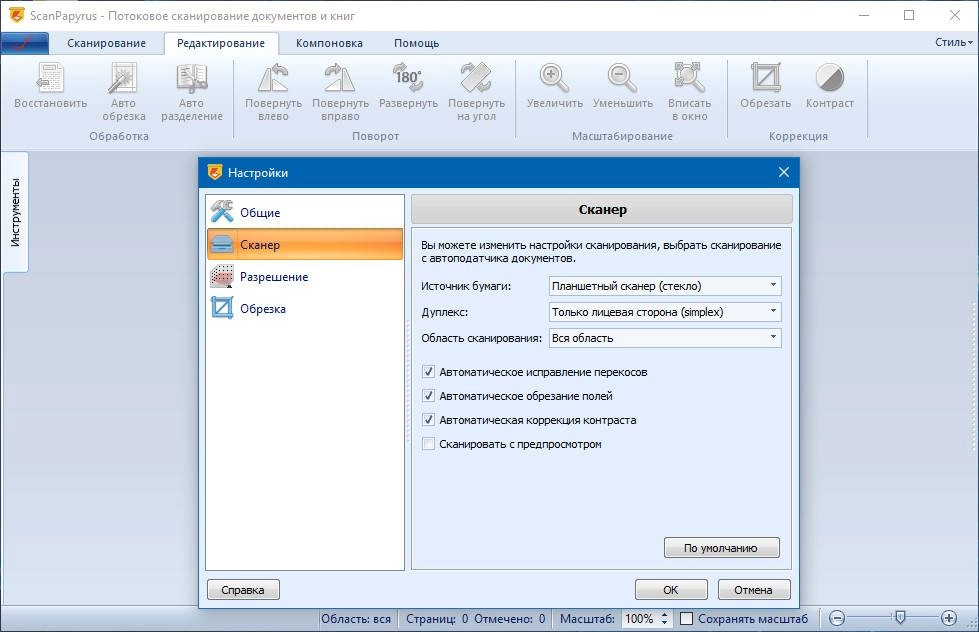
Task: Click the 100% scale input field
Action: (640, 619)
